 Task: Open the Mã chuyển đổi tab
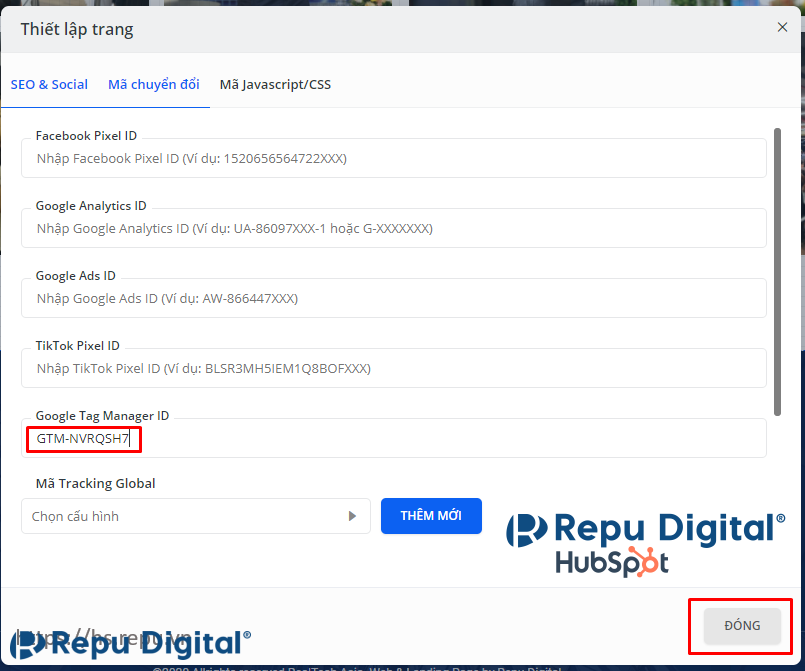coord(154,85)
